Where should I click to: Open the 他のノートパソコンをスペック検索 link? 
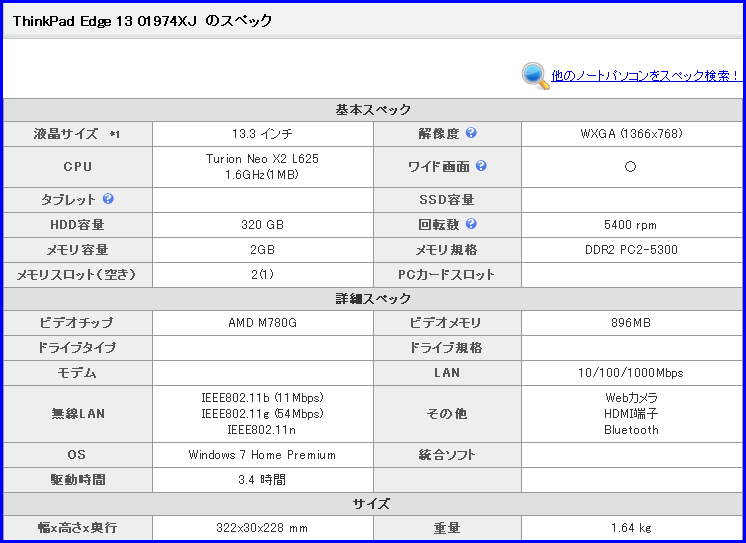(x=645, y=75)
